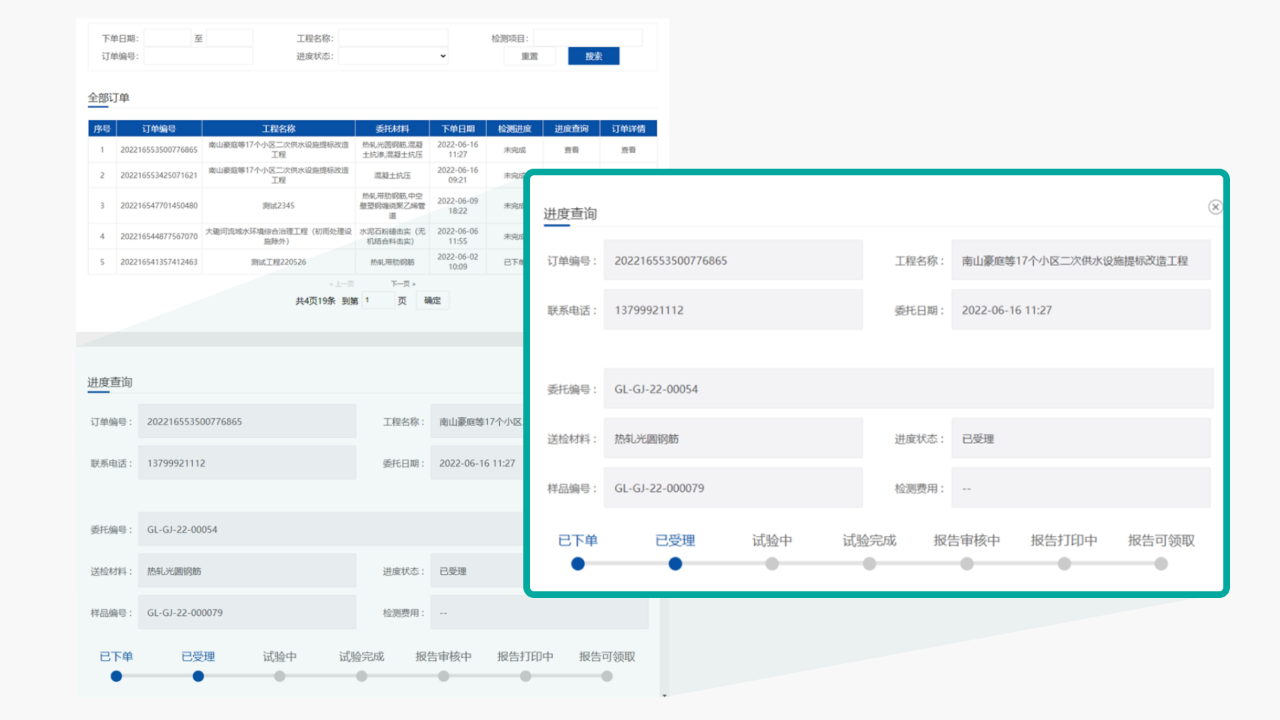
Task: Click the page number input box
Action: coord(378,300)
